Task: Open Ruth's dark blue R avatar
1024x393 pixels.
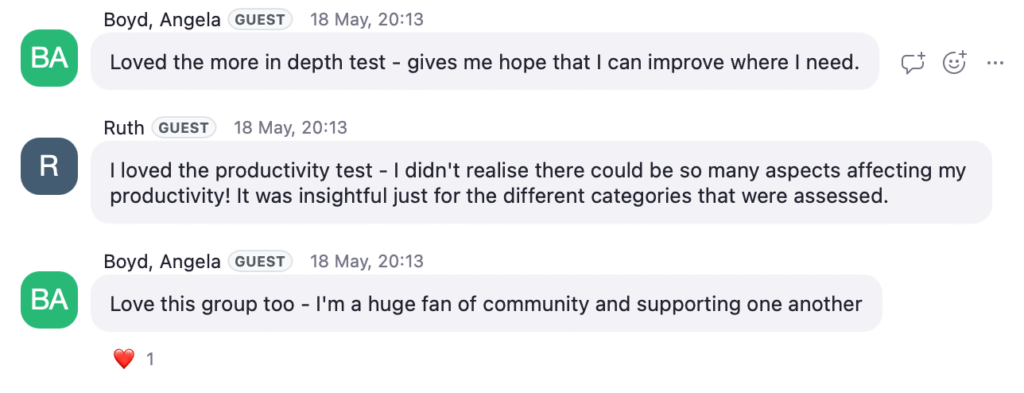Action: pyautogui.click(x=49, y=166)
